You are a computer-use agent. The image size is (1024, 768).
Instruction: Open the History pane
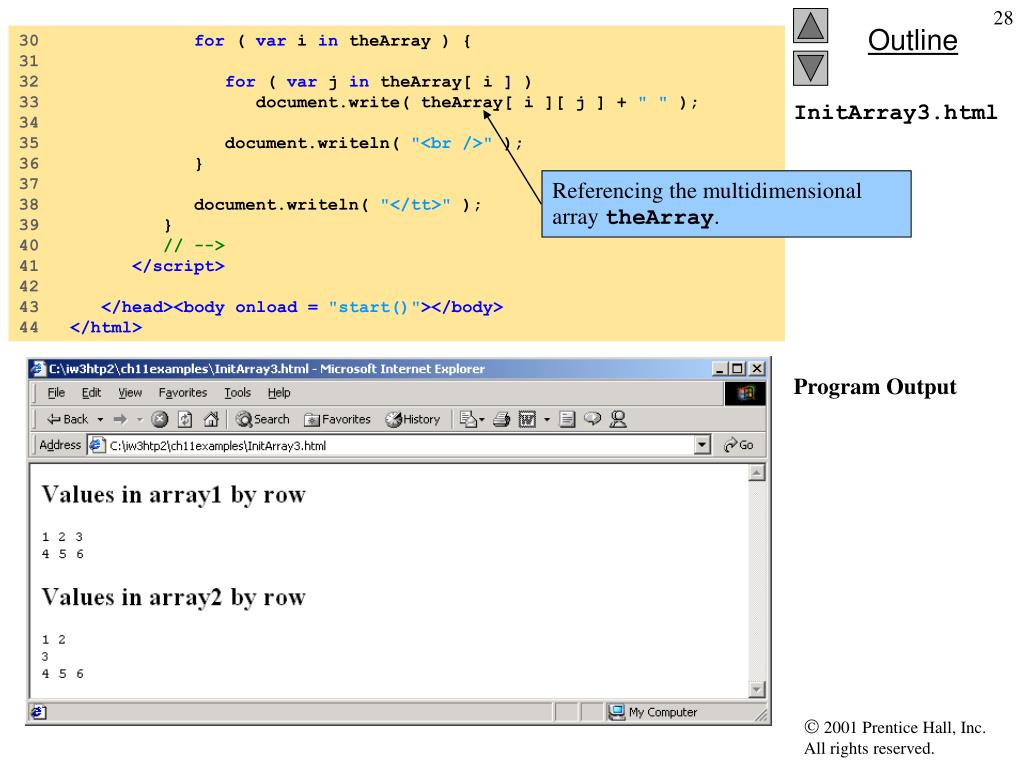click(413, 419)
